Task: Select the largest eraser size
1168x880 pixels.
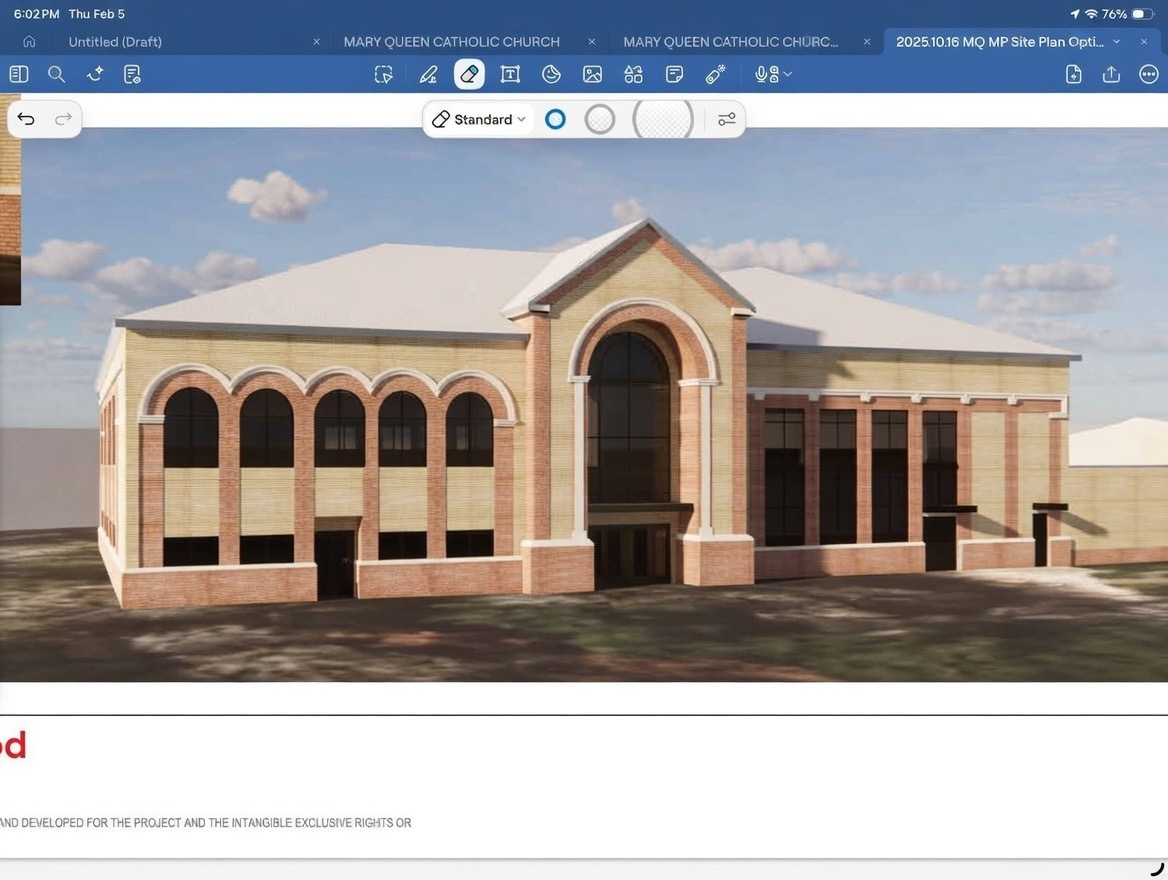Action: click(x=663, y=119)
